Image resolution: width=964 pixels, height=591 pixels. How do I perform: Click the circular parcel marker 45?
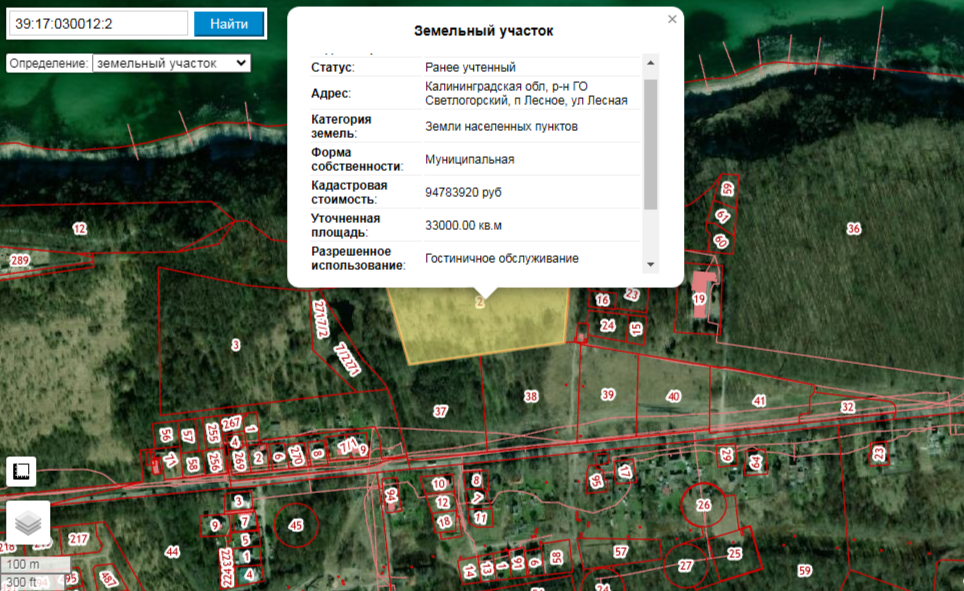point(295,524)
